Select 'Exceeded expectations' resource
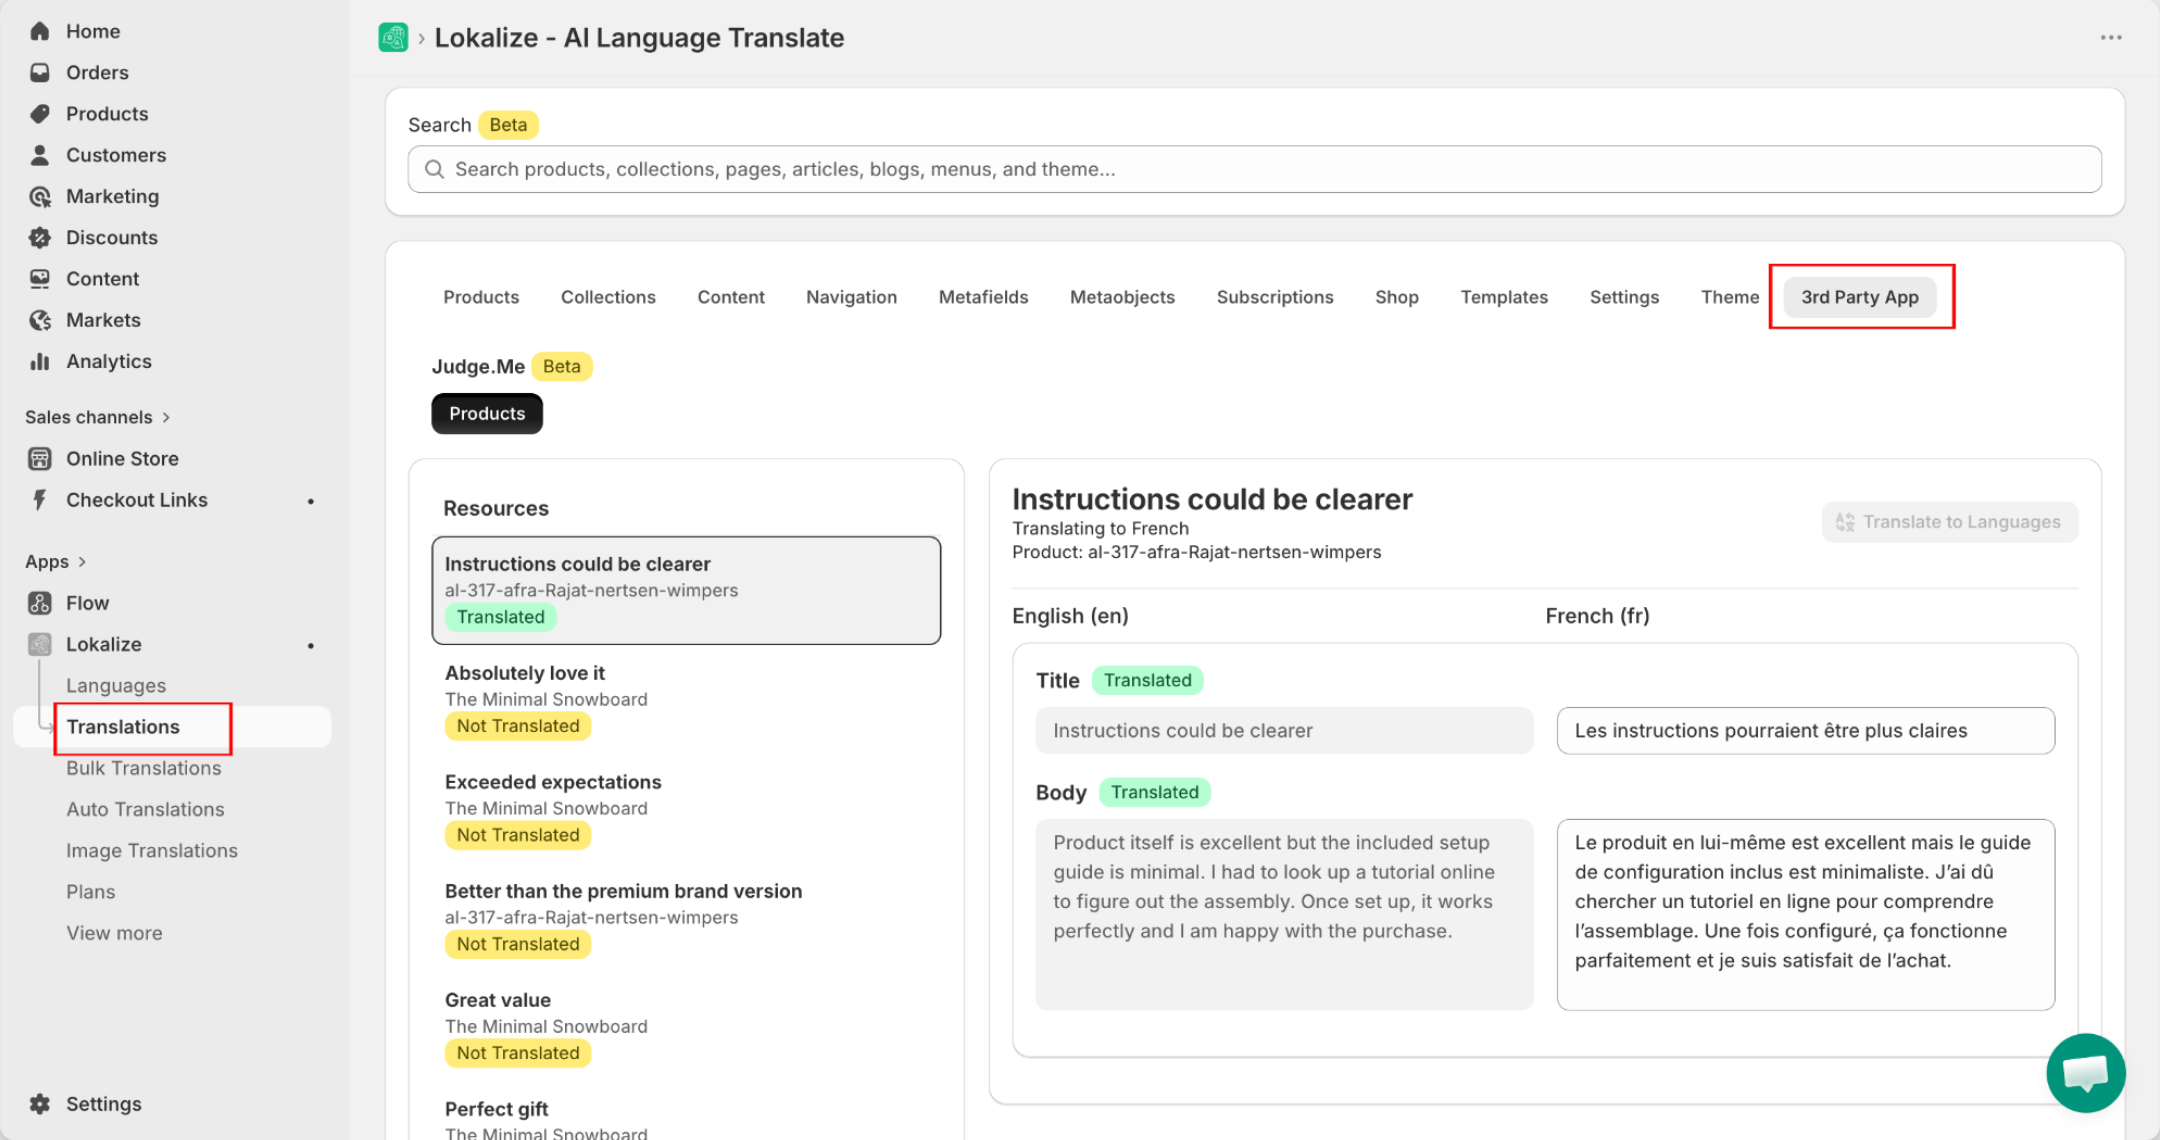Viewport: 2160px width, 1140px height. [x=686, y=808]
